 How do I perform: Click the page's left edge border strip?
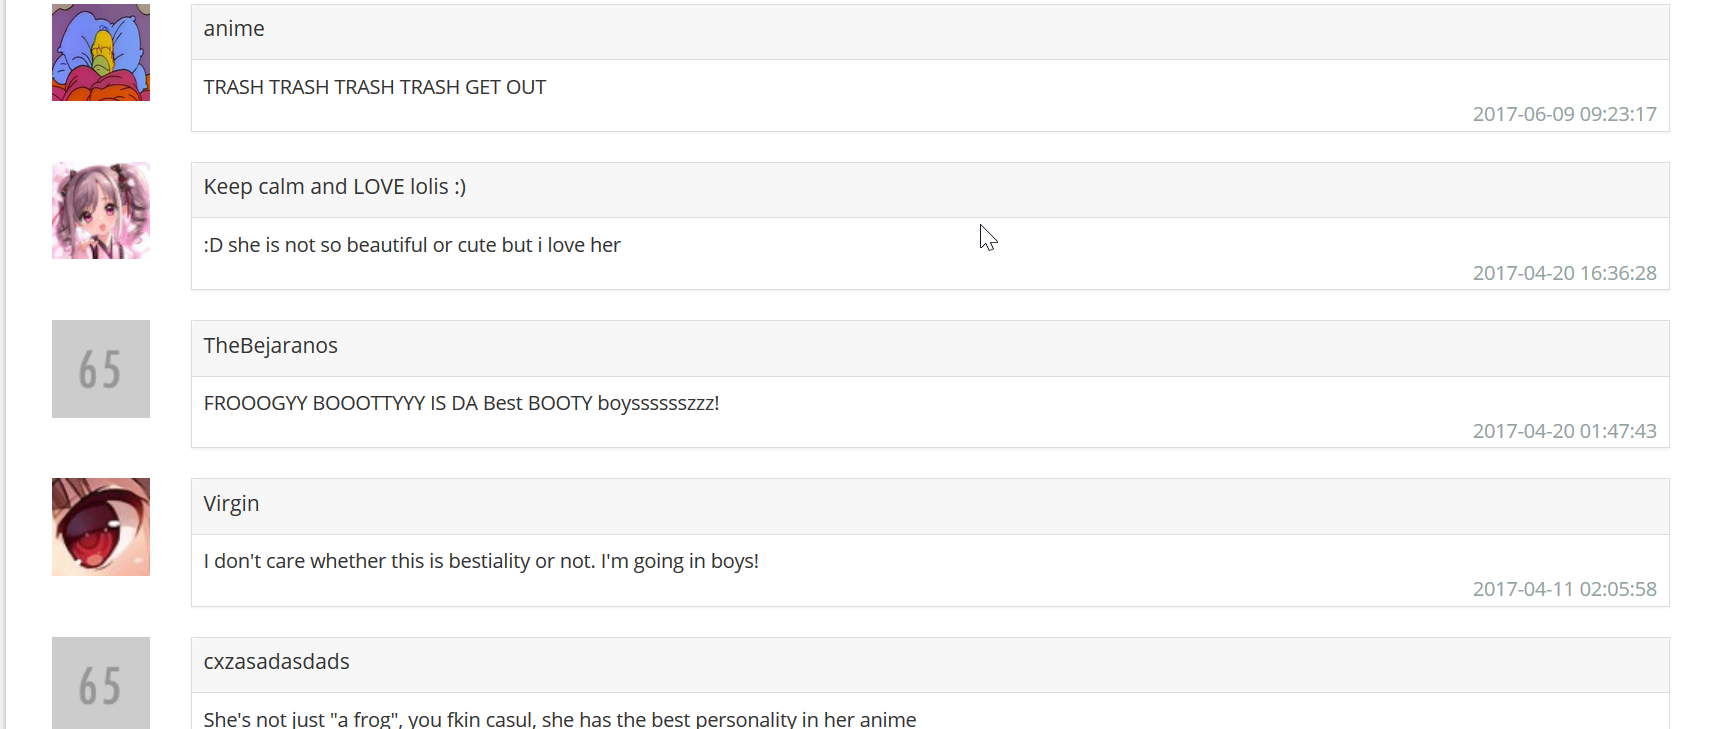(3, 364)
